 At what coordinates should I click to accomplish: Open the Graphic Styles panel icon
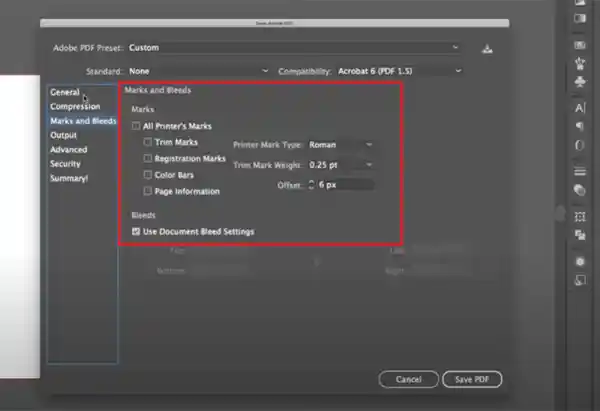click(x=580, y=280)
